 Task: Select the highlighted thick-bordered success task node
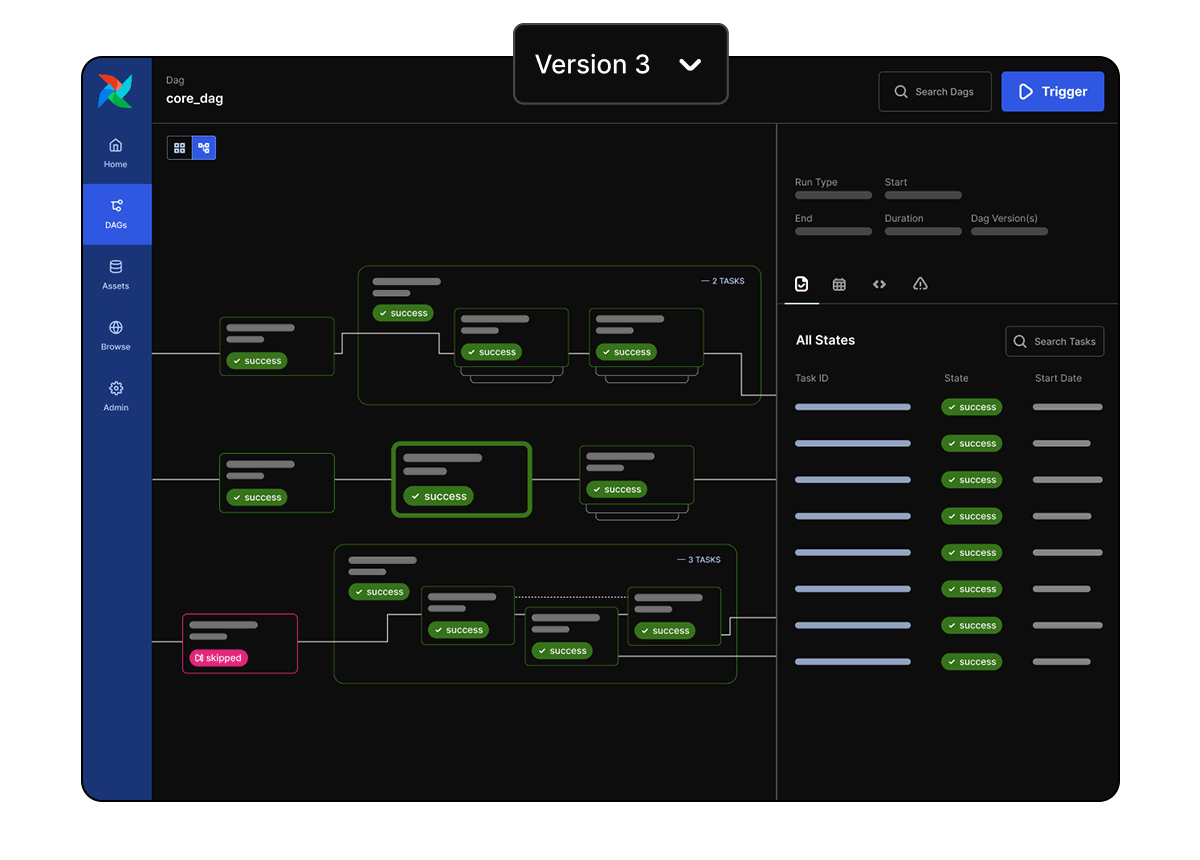[461, 479]
